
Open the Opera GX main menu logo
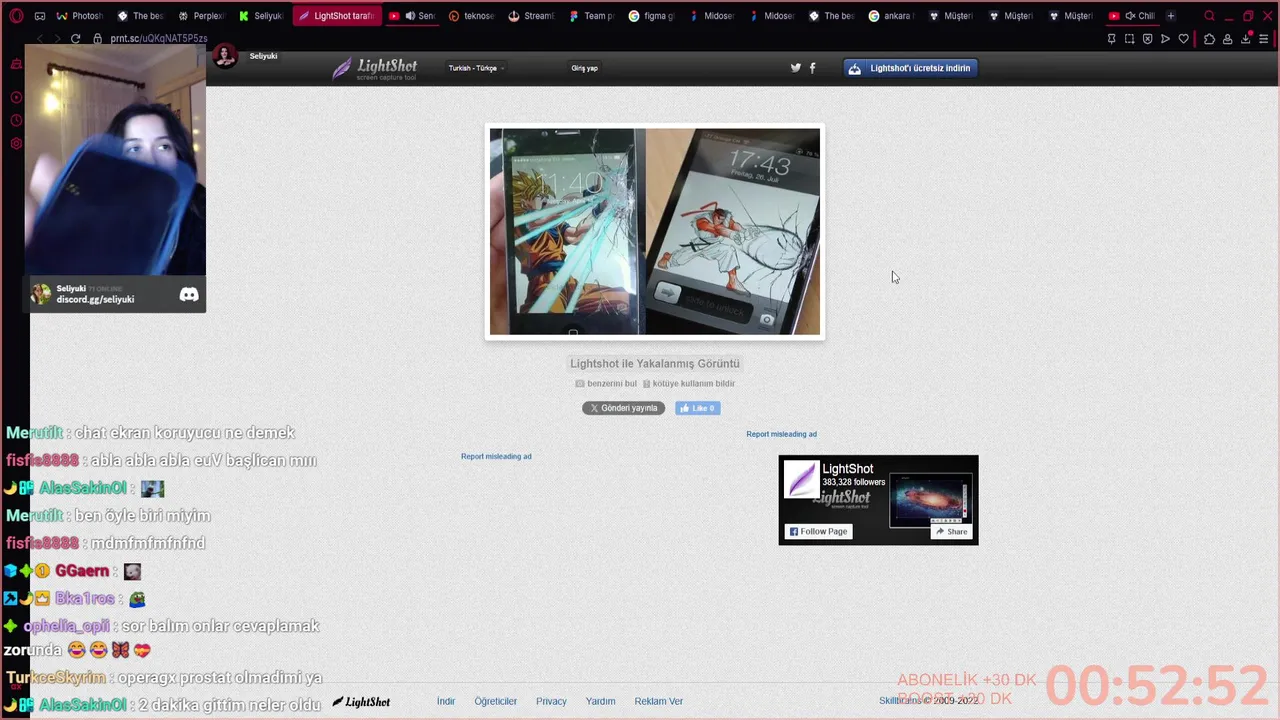[16, 16]
